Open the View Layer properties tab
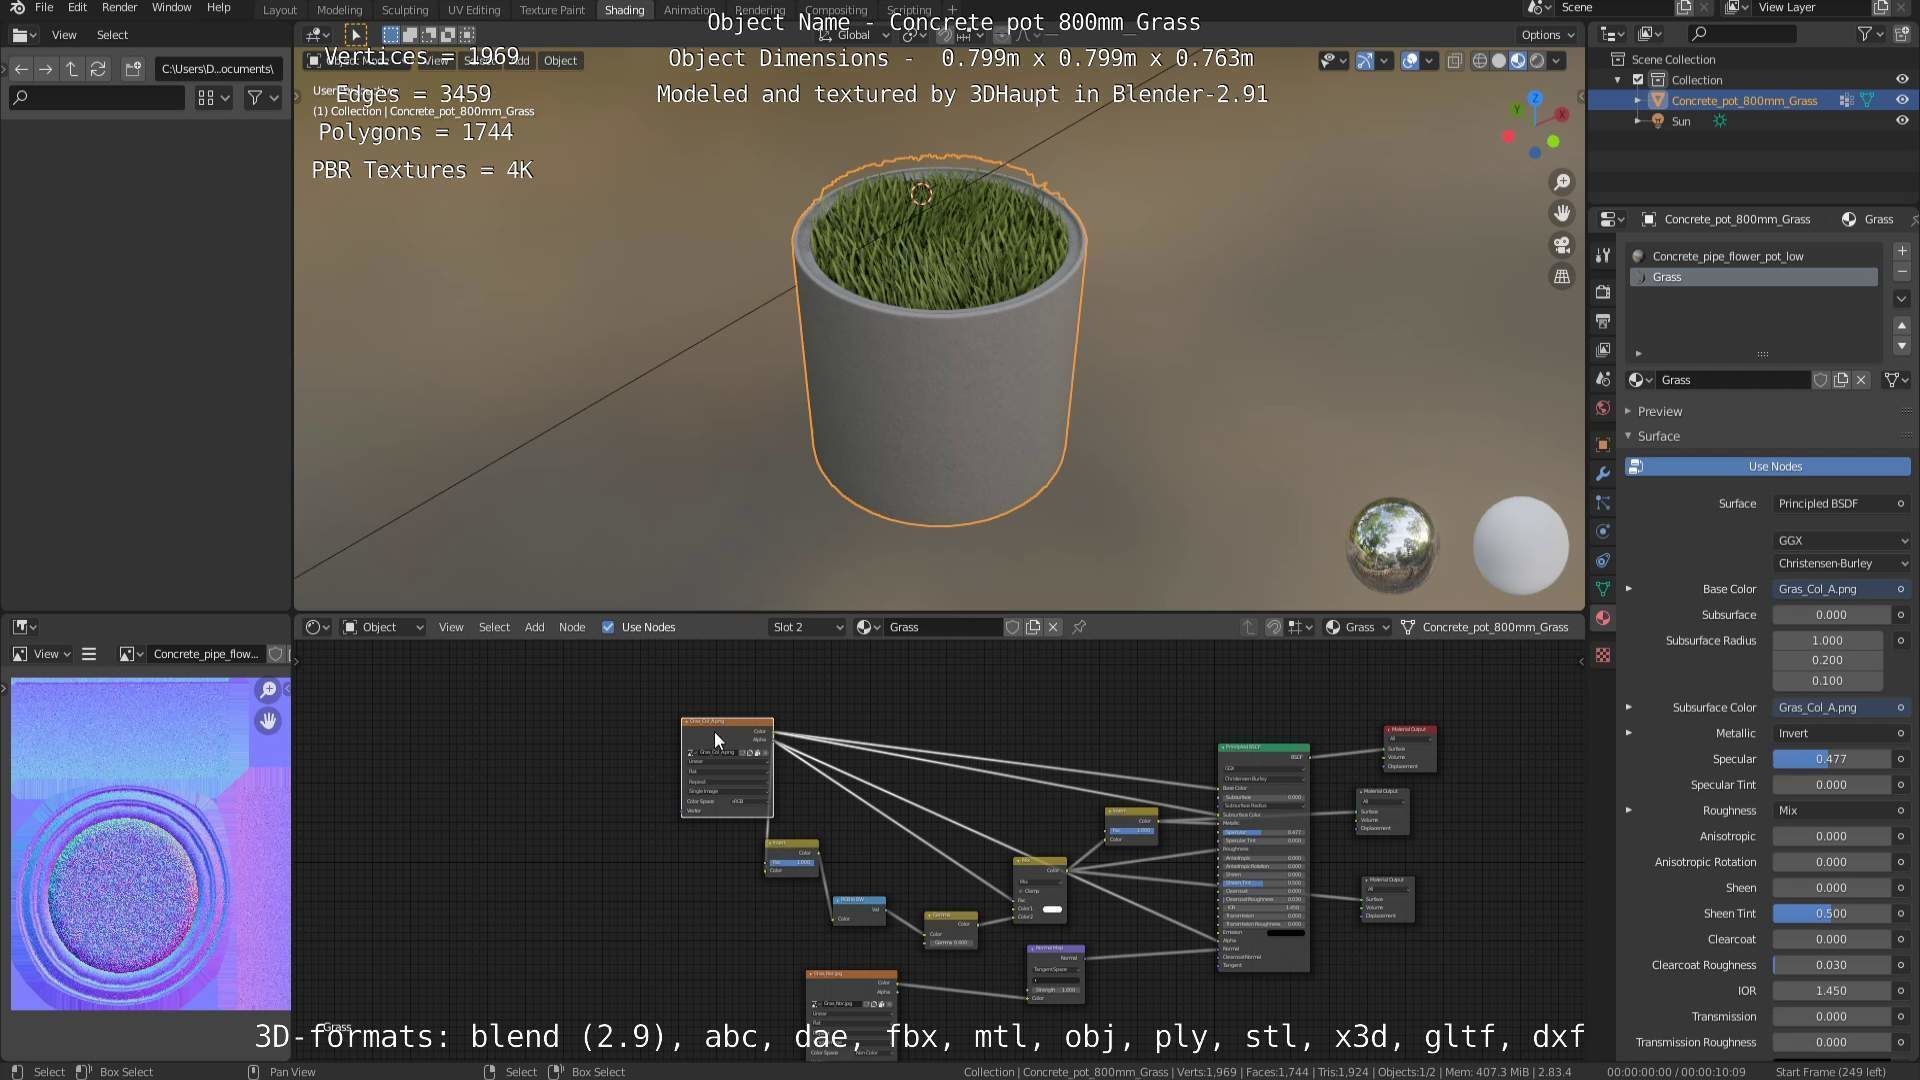 pyautogui.click(x=1603, y=350)
